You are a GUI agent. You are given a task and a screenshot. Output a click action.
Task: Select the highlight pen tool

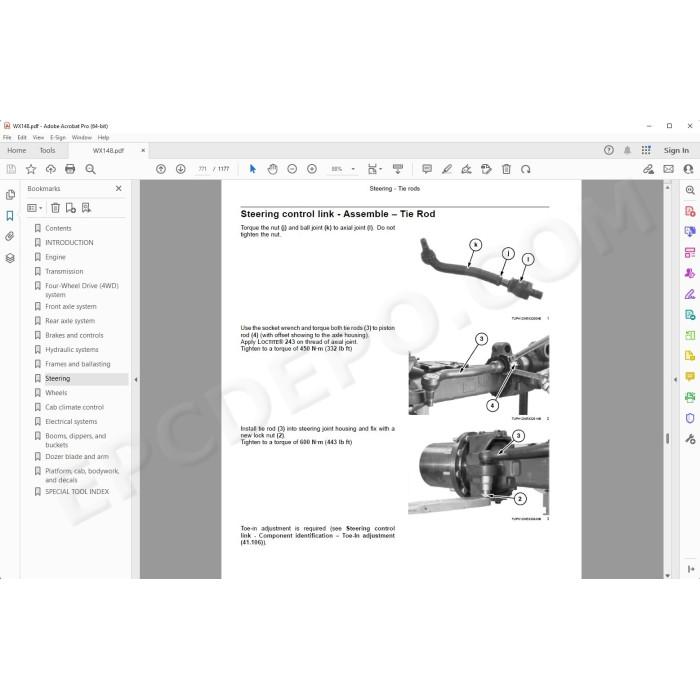point(446,169)
